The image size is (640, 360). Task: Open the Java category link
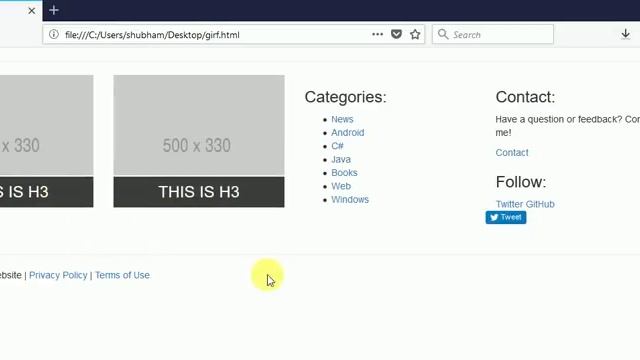(x=341, y=159)
